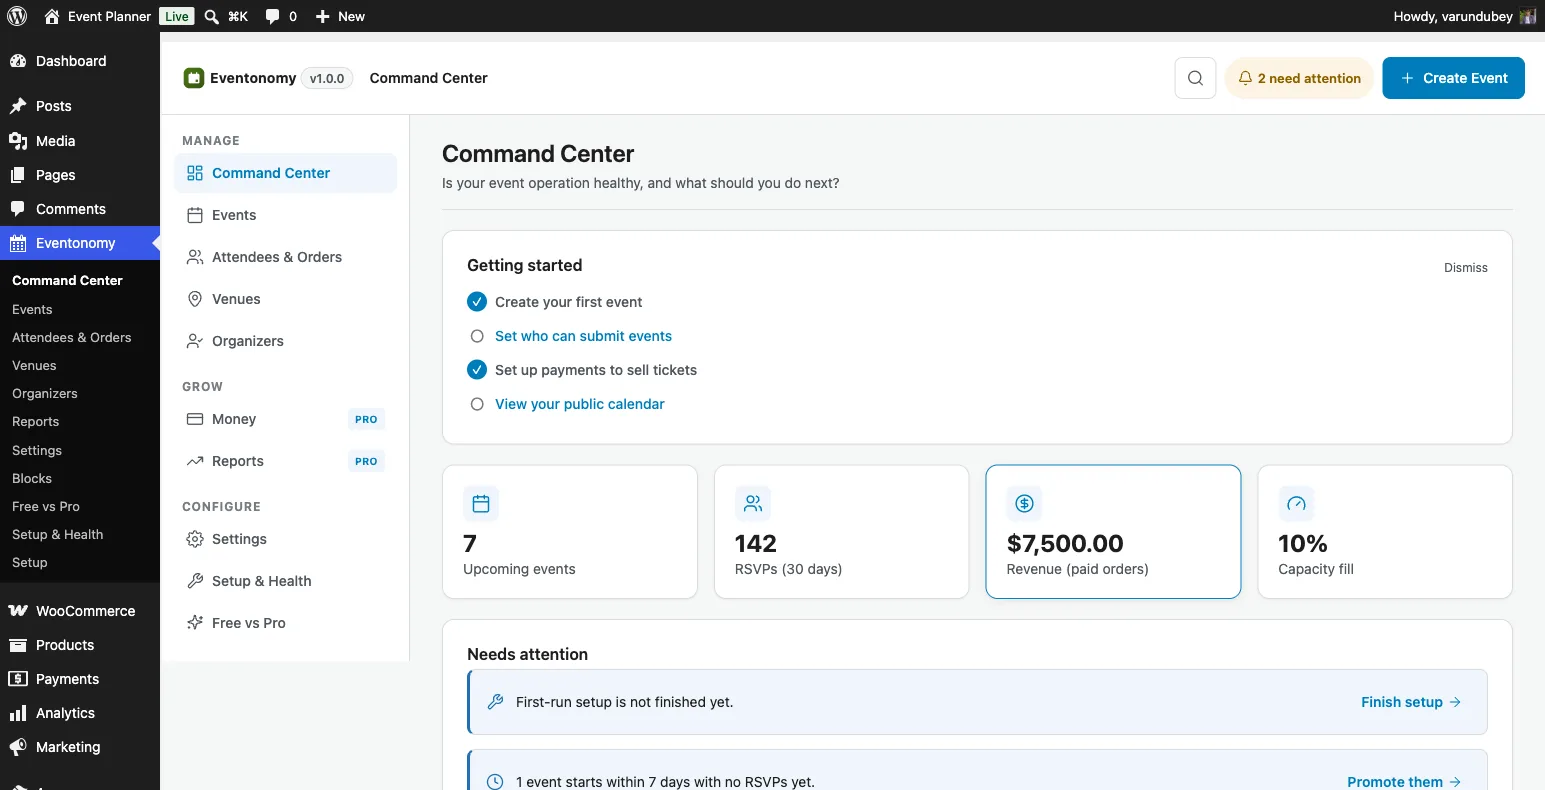This screenshot has height=790, width=1545.
Task: Click the v1.0.0 version badge
Action: (327, 78)
